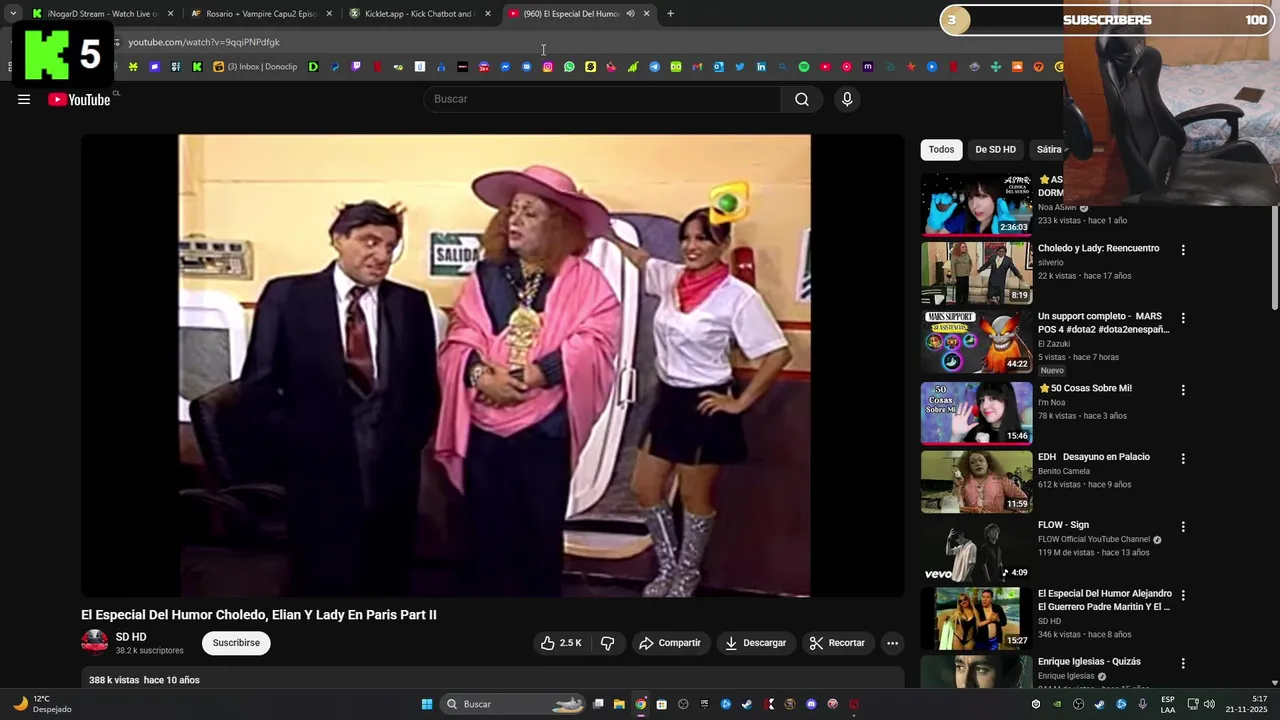
Task: Open the Windows Start menu
Action: click(427, 704)
